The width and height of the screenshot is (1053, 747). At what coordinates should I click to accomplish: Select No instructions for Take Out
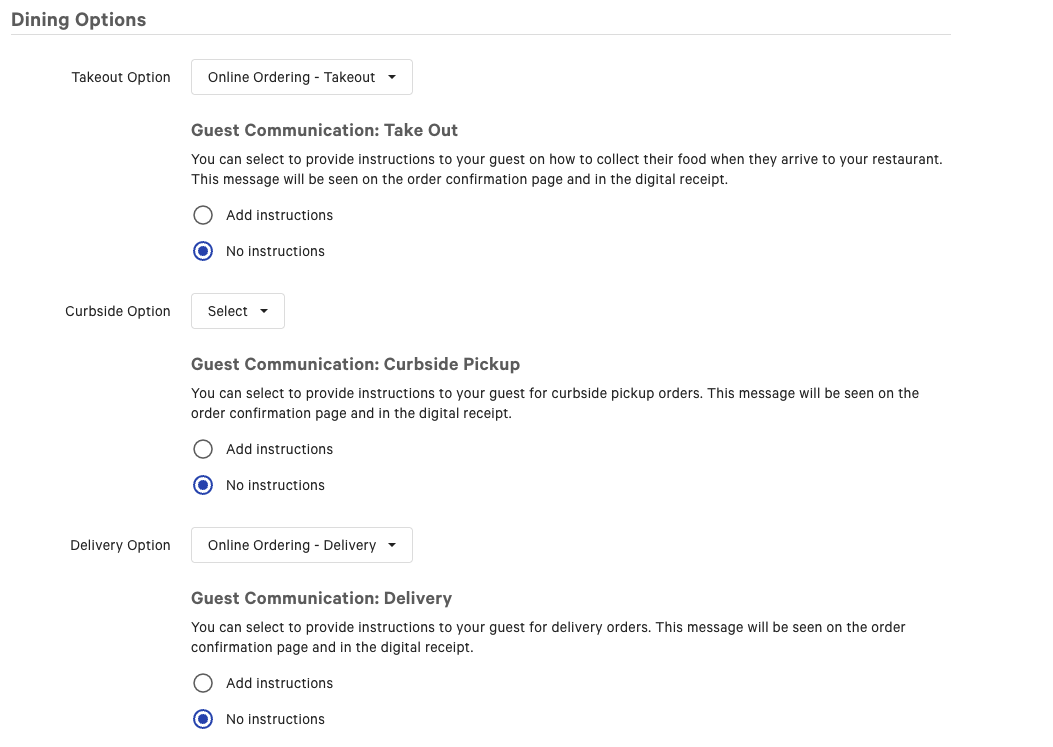pyautogui.click(x=203, y=251)
